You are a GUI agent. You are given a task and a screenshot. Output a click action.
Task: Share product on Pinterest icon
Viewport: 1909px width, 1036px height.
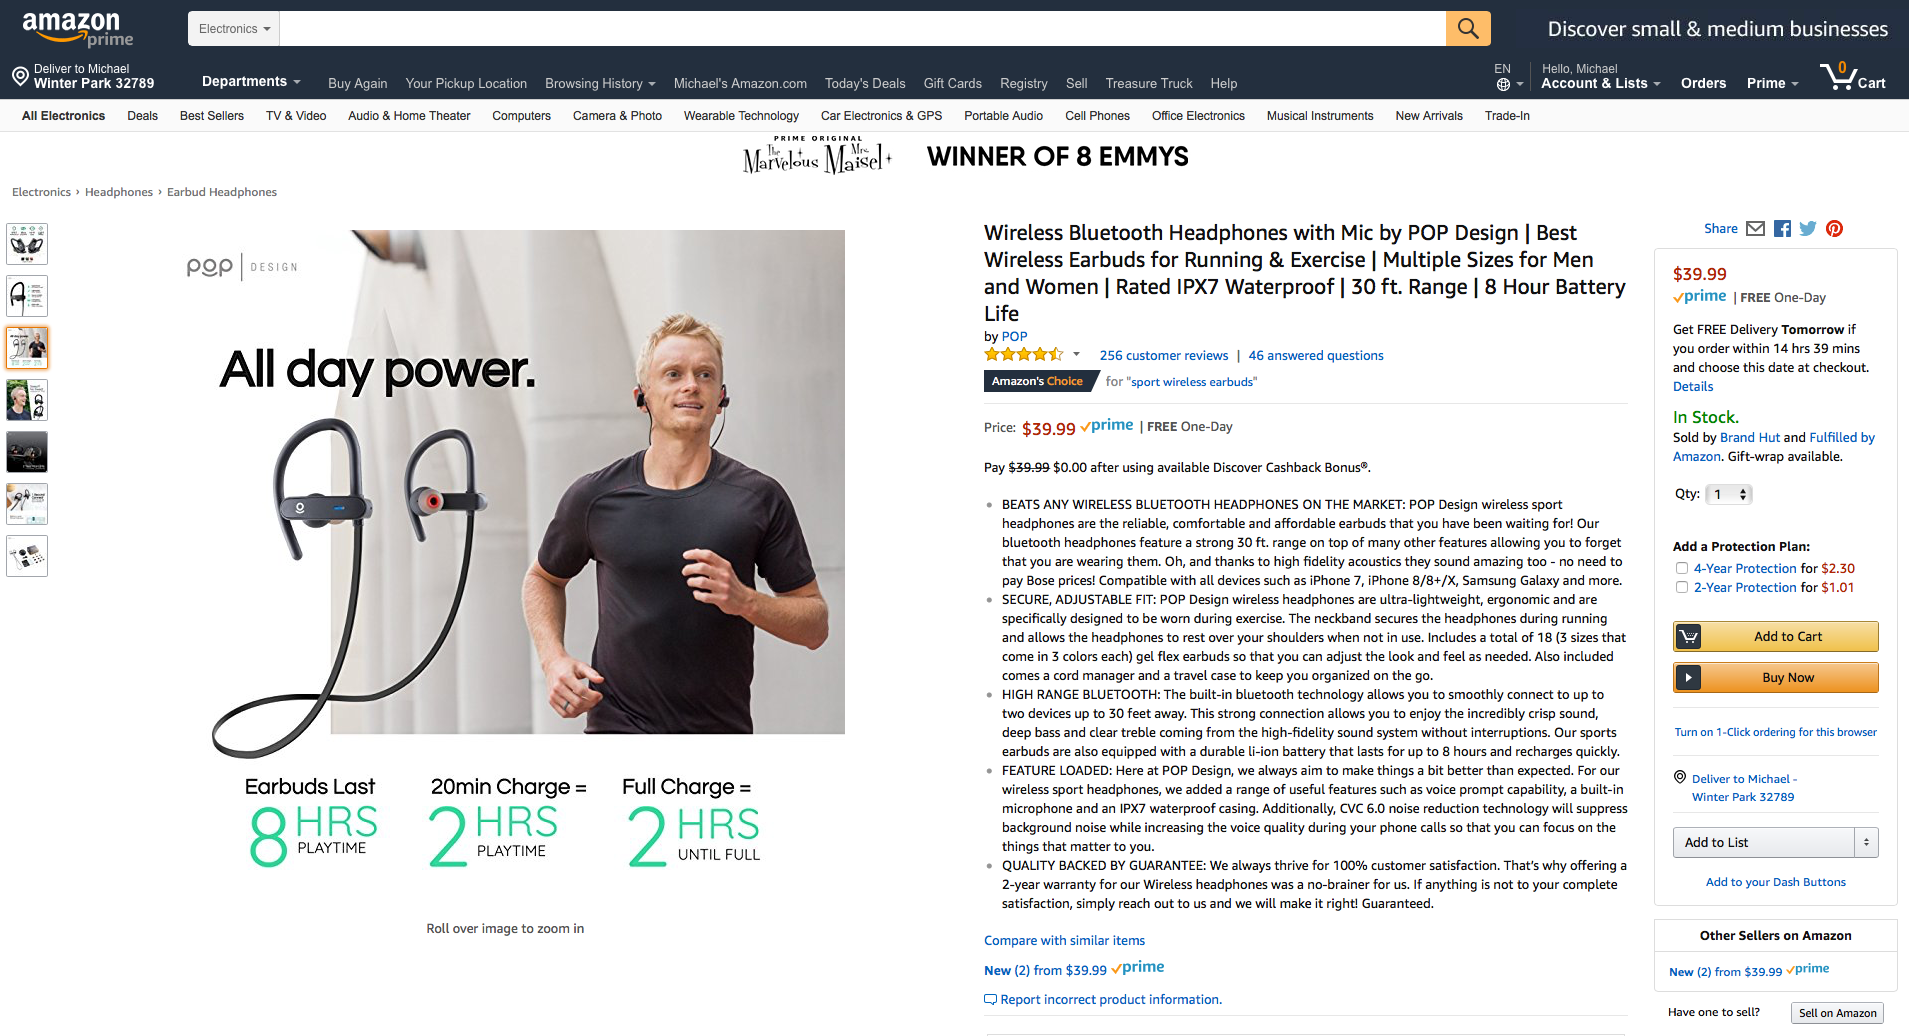tap(1834, 229)
